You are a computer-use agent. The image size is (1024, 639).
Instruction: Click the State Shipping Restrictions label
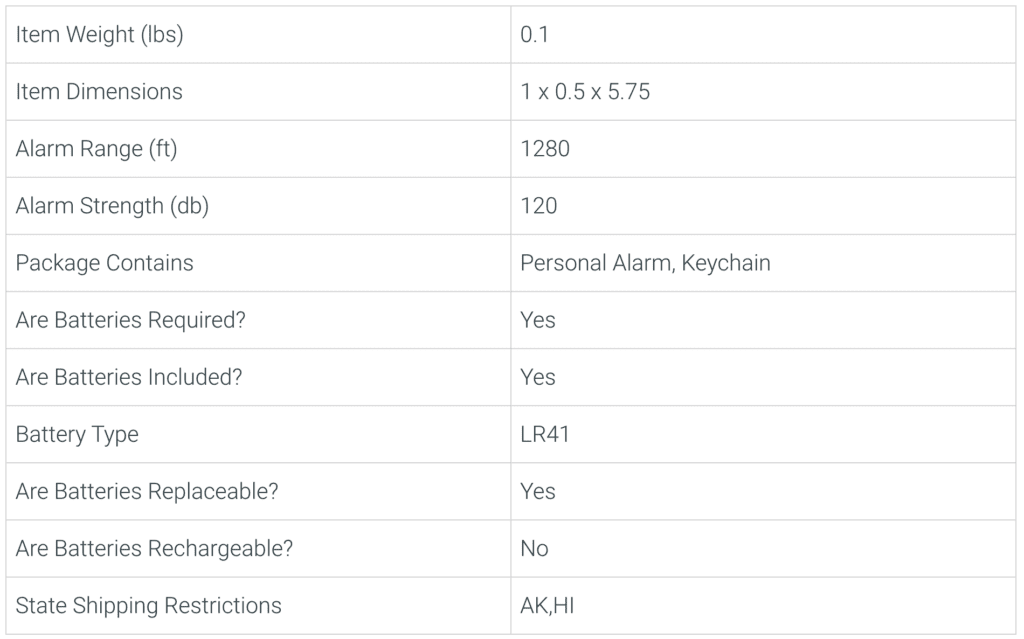point(148,606)
